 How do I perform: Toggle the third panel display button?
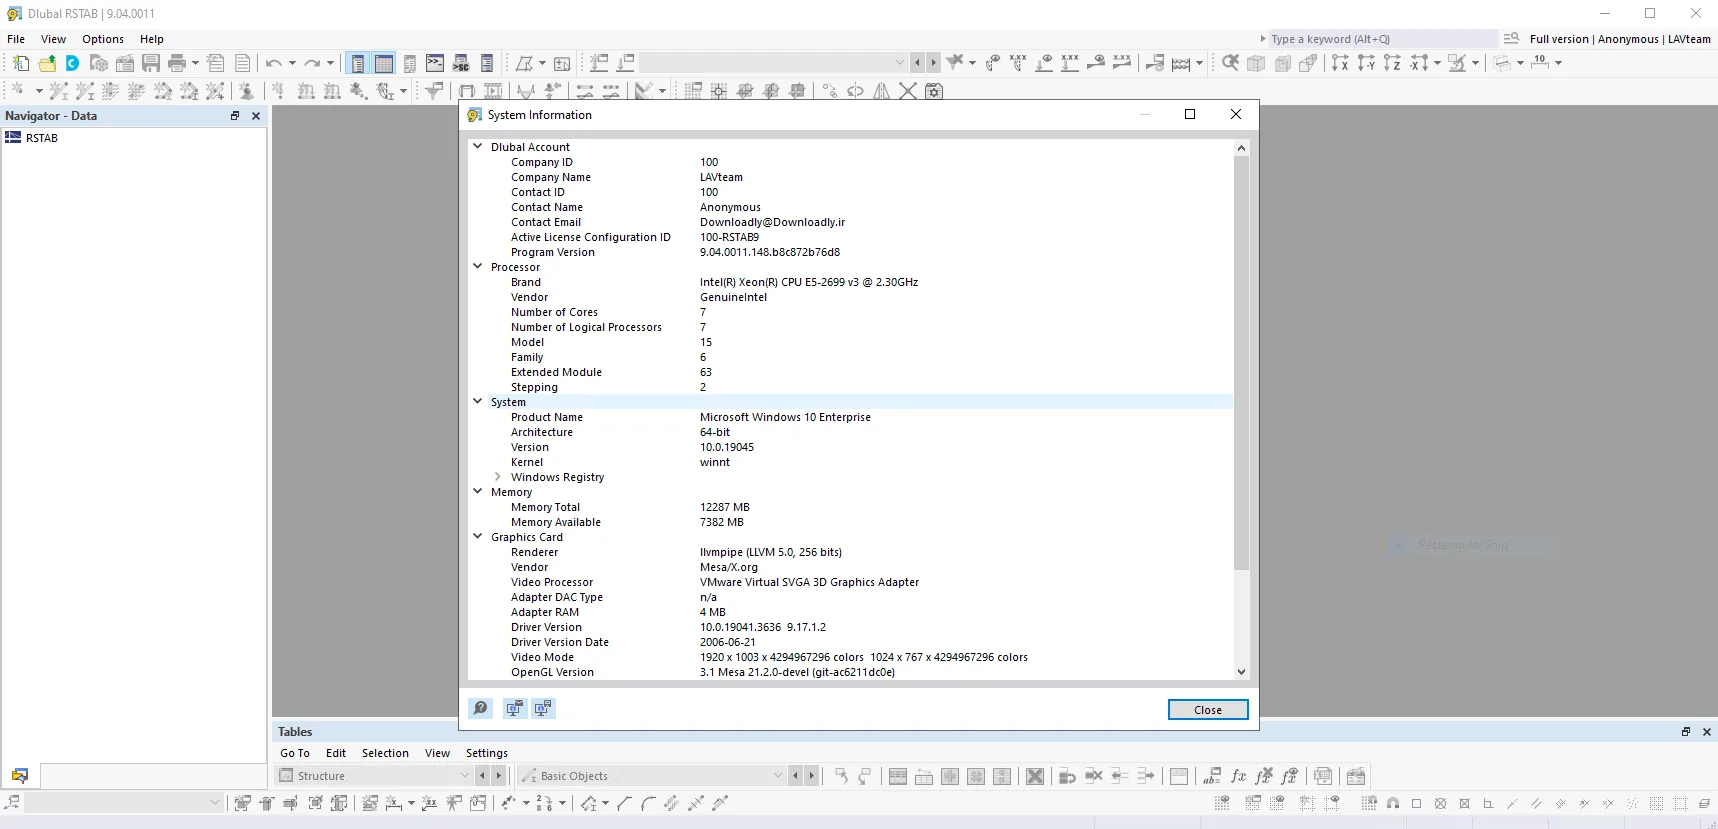[410, 63]
